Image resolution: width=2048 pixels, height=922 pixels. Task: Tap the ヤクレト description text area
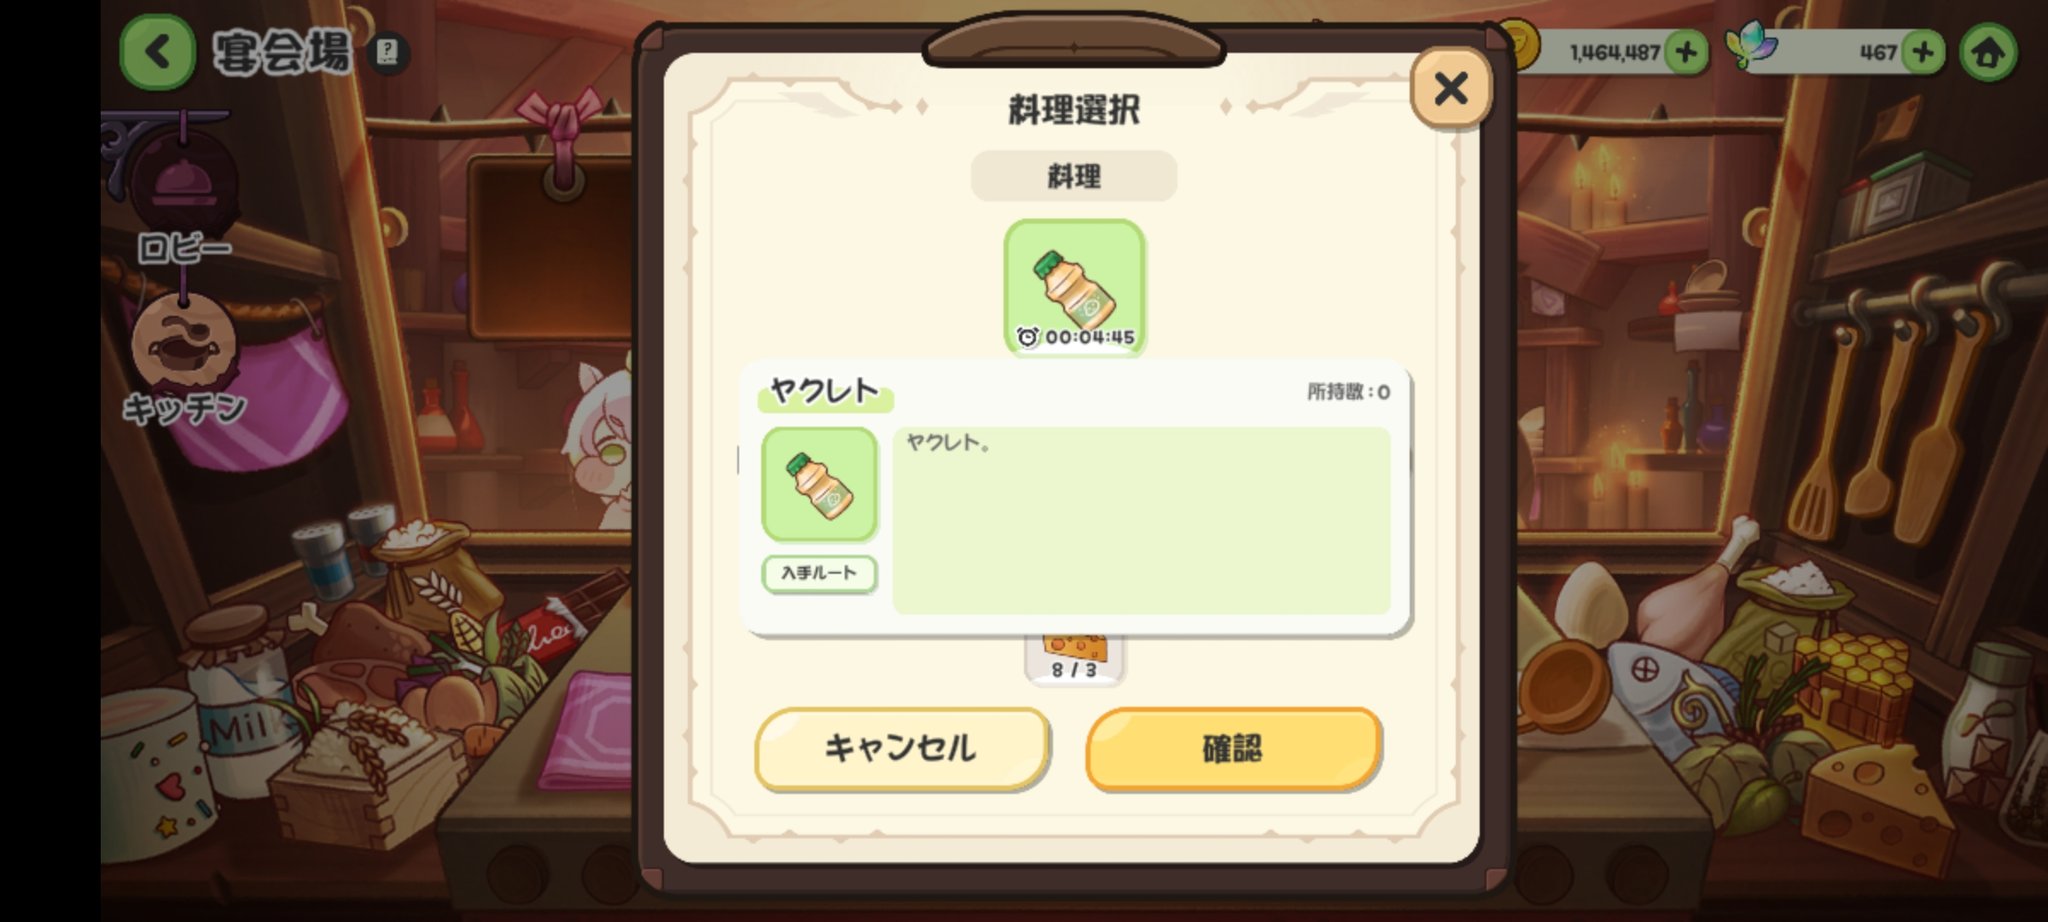(1141, 521)
